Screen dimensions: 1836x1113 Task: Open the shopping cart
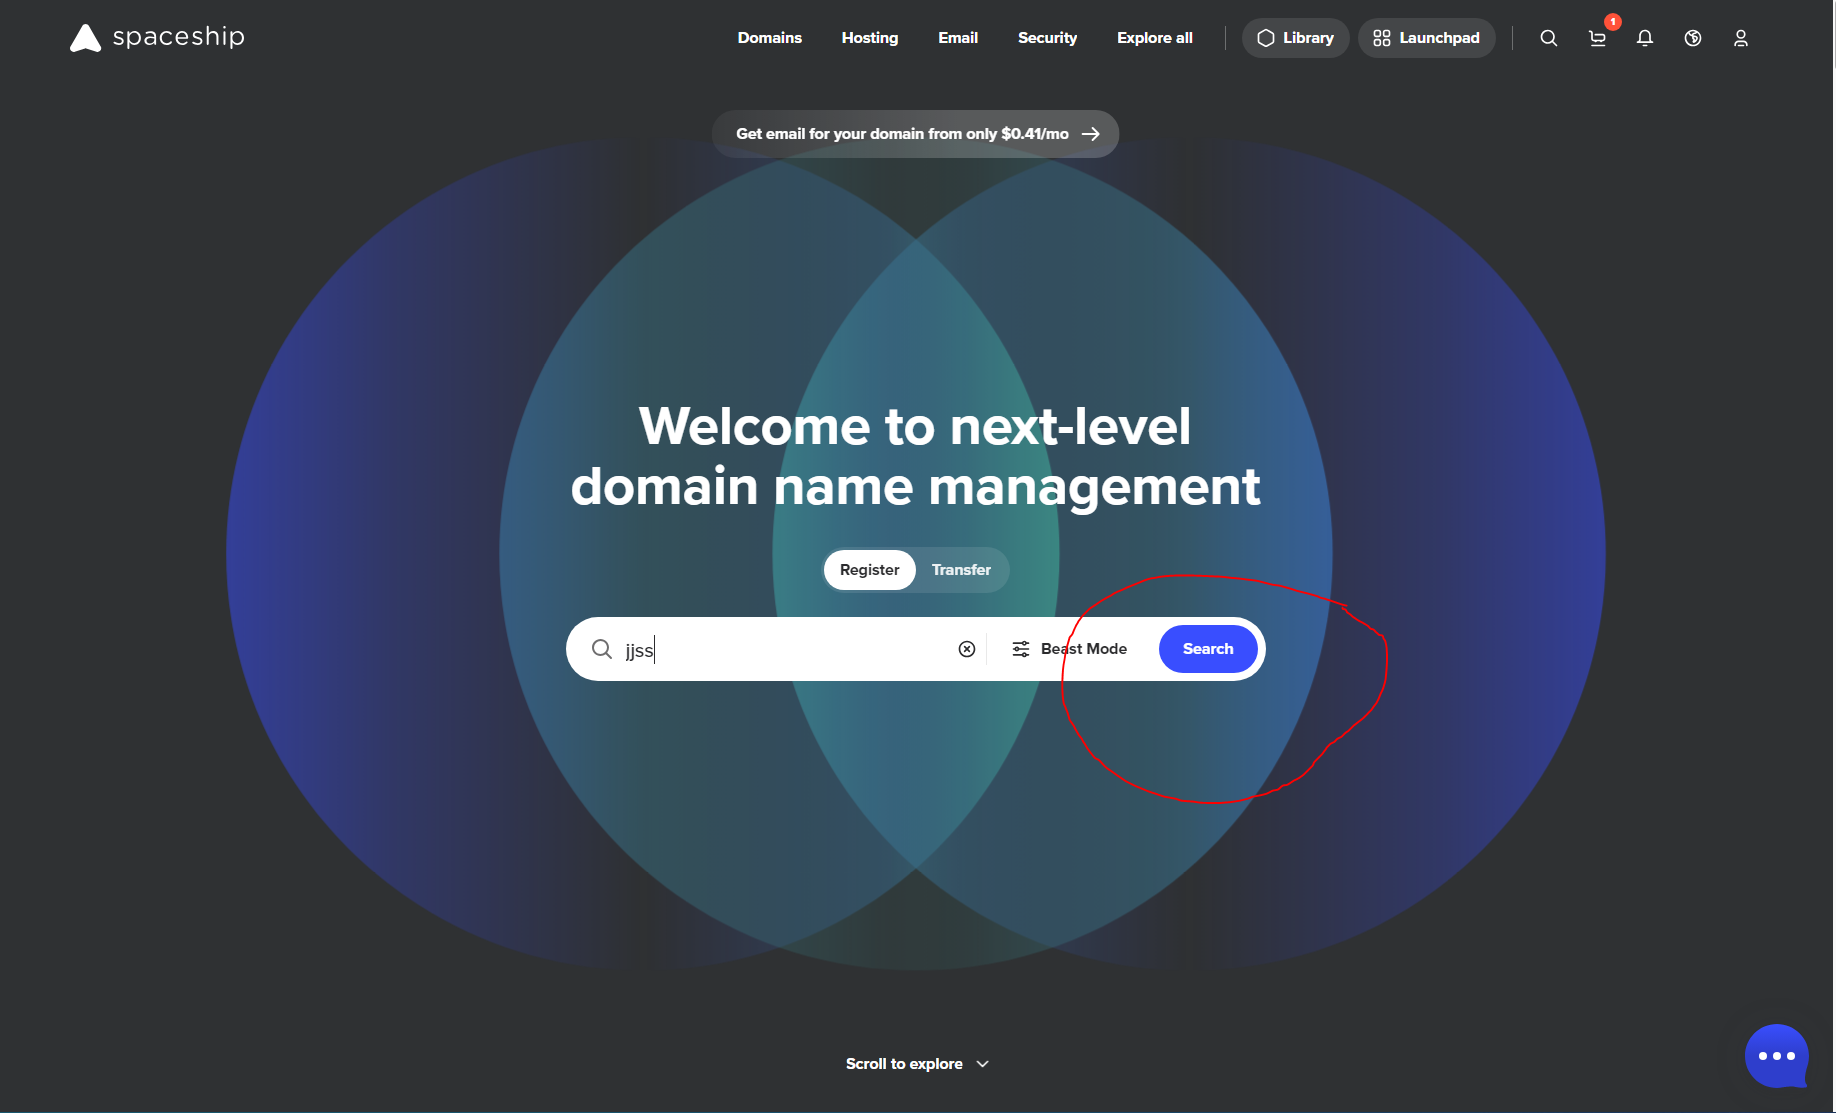(1597, 38)
